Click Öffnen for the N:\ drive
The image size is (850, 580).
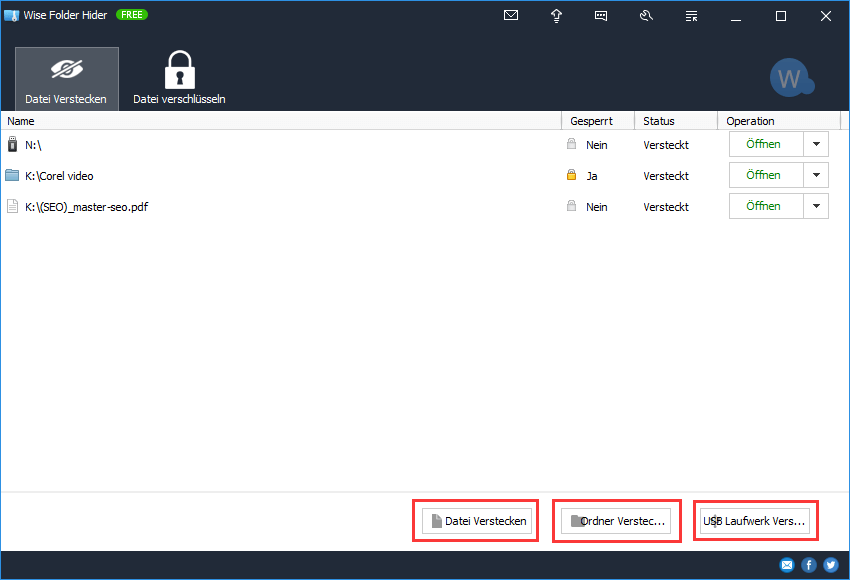click(765, 144)
